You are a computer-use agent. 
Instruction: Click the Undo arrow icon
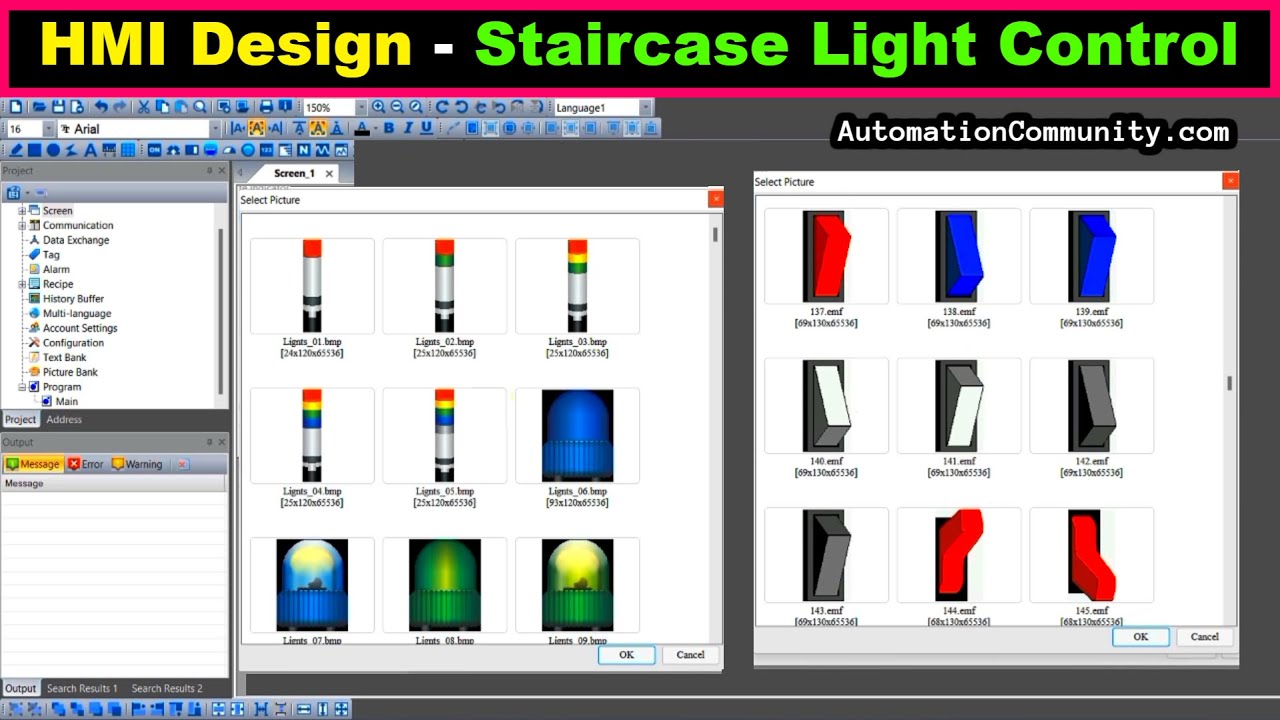[101, 107]
